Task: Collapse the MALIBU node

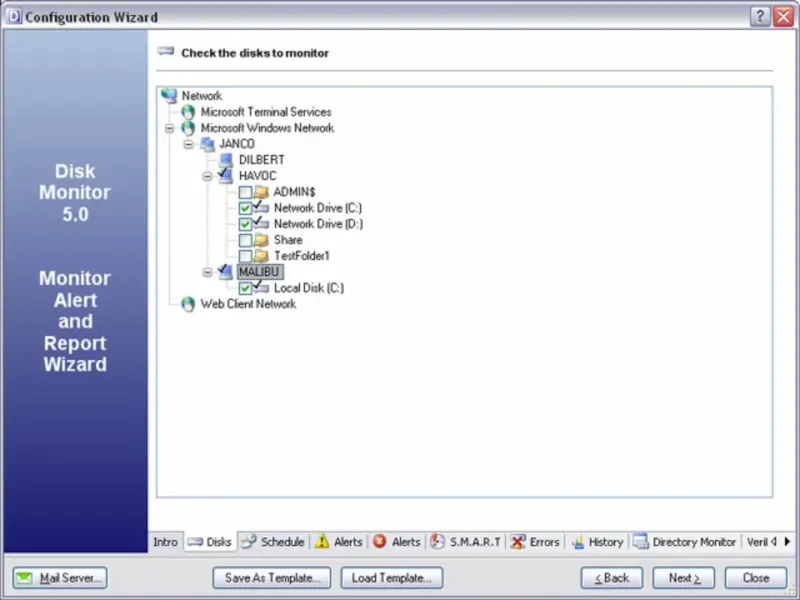Action: (207, 272)
